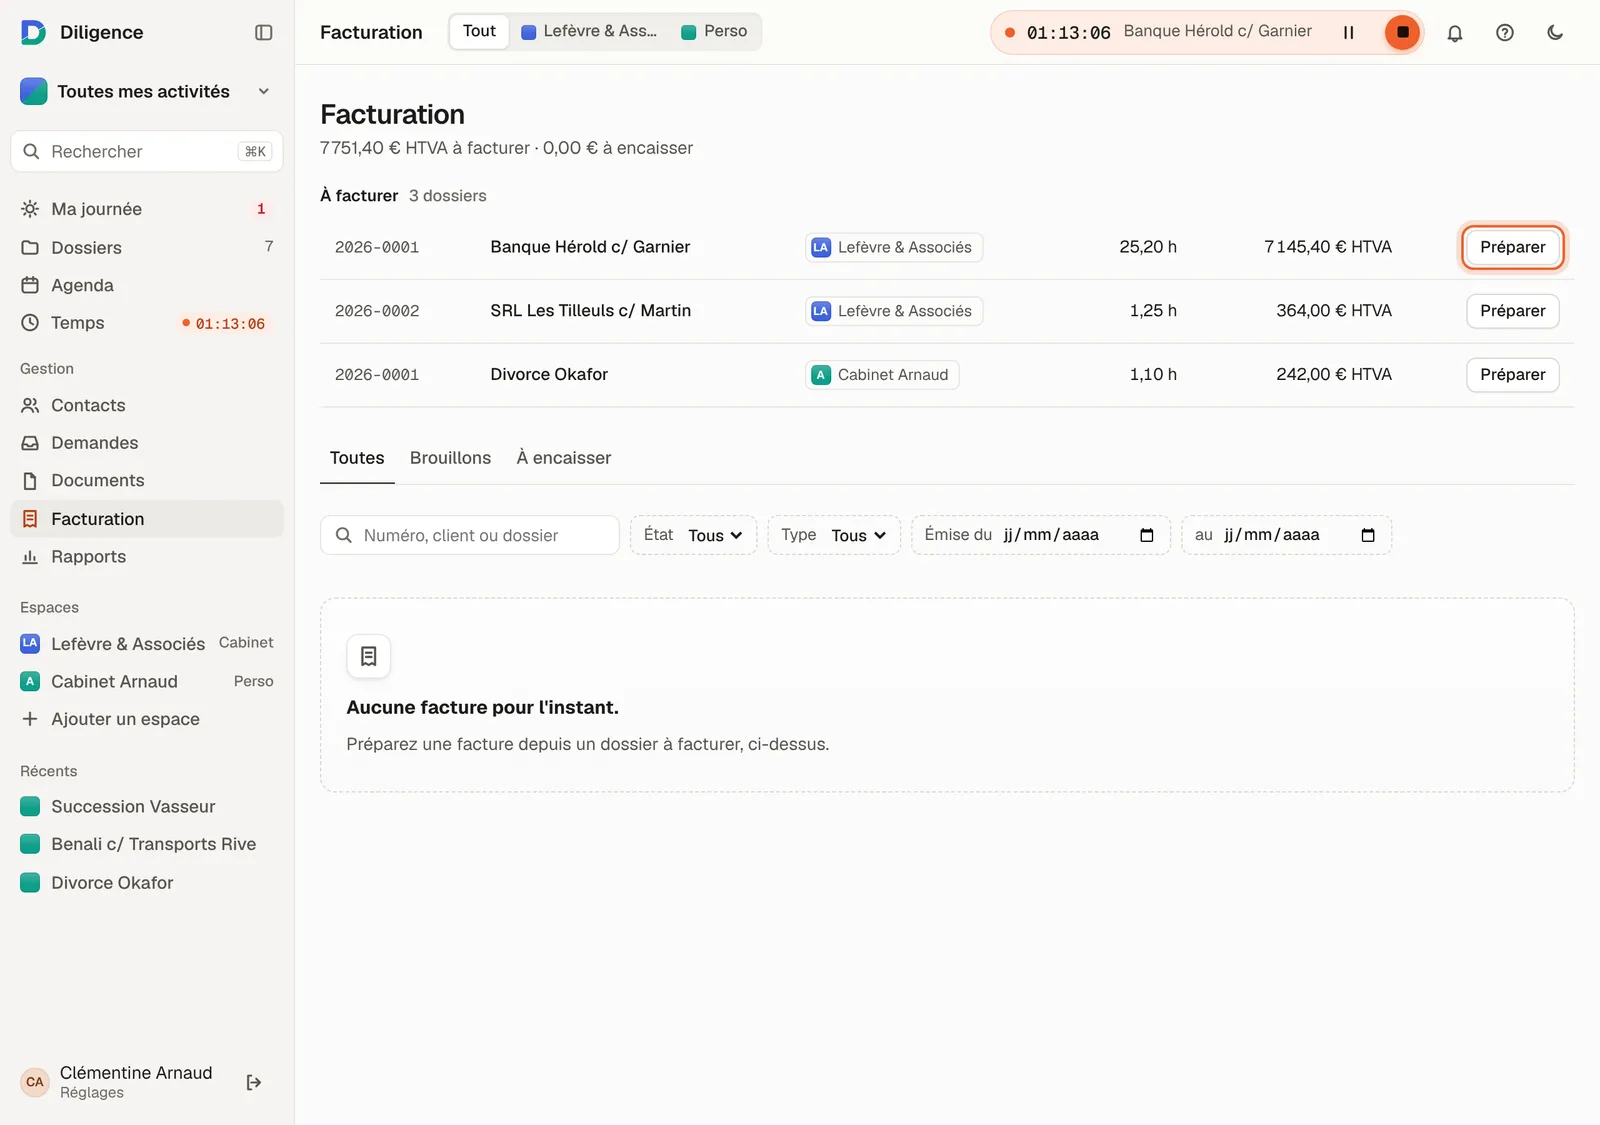This screenshot has height=1125, width=1600.
Task: Switch to Toutes tab
Action: [357, 458]
